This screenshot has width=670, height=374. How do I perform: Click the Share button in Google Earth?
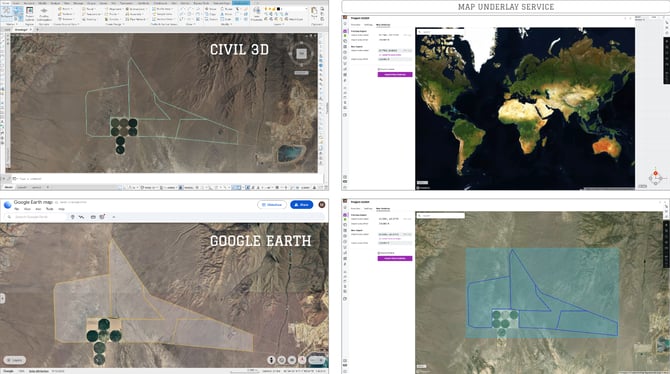(301, 205)
